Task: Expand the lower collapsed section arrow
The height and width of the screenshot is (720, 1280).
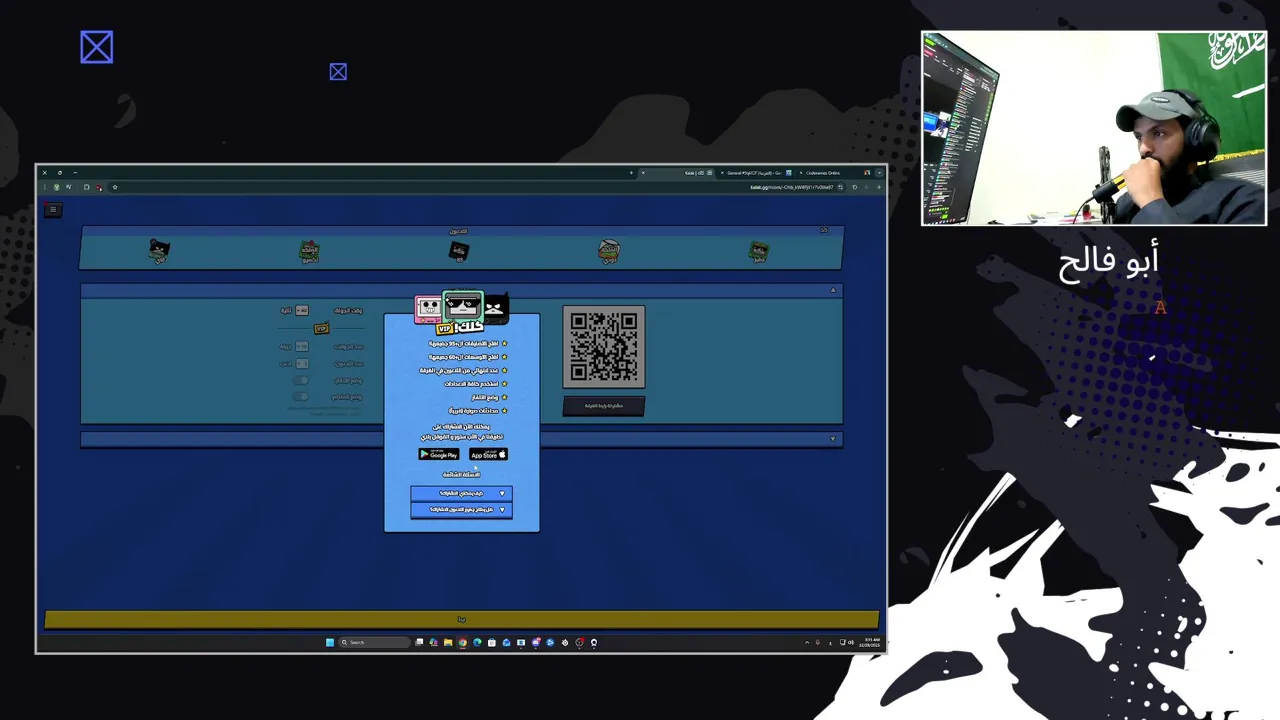Action: click(832, 438)
